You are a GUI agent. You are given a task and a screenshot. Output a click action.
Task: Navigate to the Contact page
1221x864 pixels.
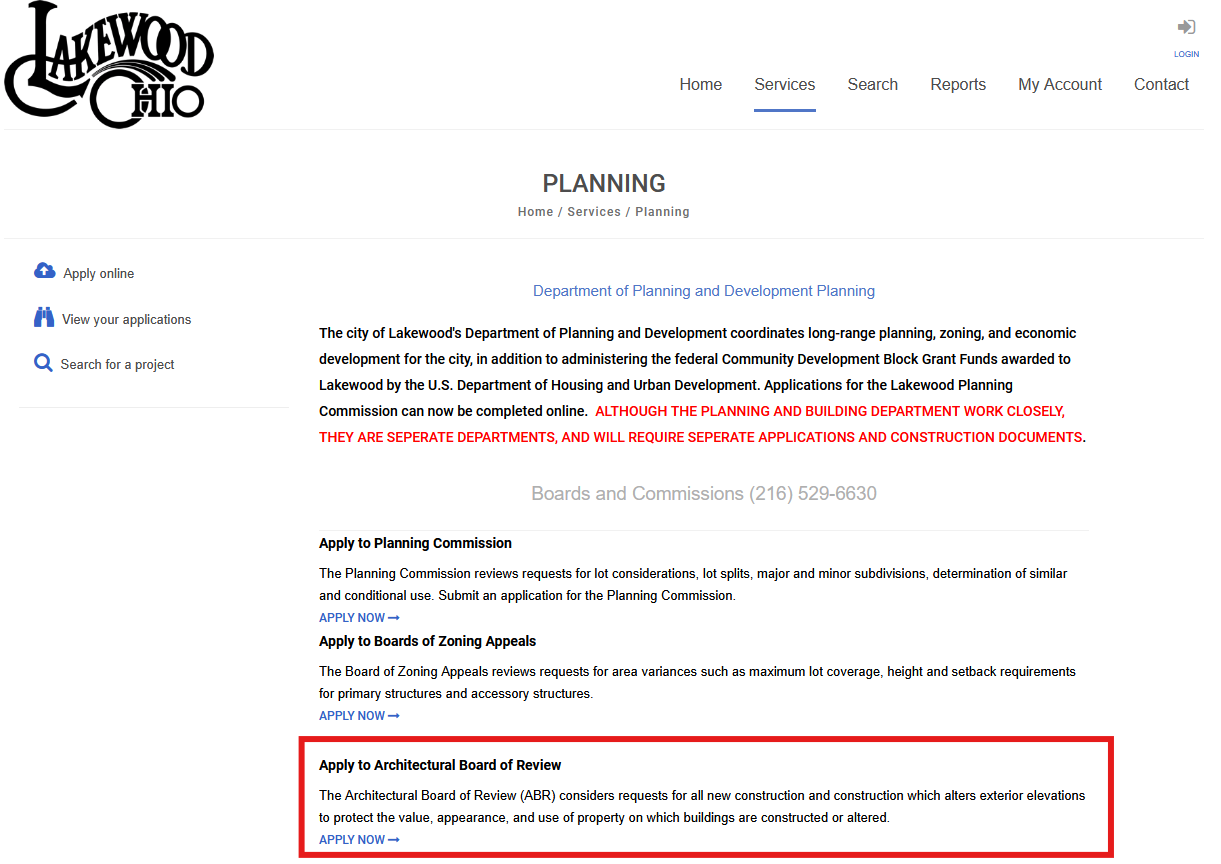1161,85
